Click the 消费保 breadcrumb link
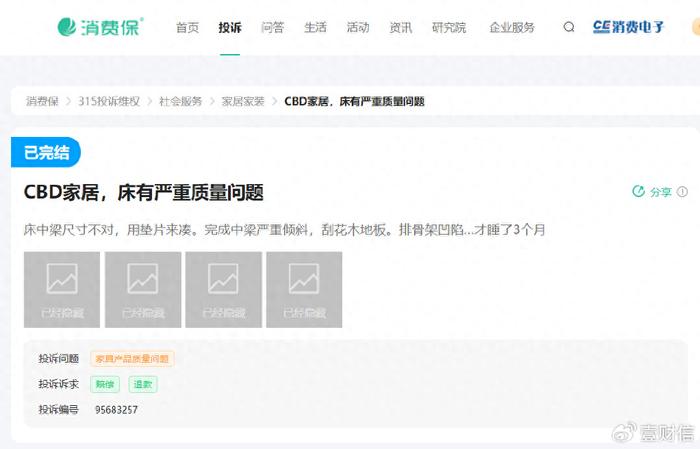Viewport: 700px width, 449px height. click(42, 101)
